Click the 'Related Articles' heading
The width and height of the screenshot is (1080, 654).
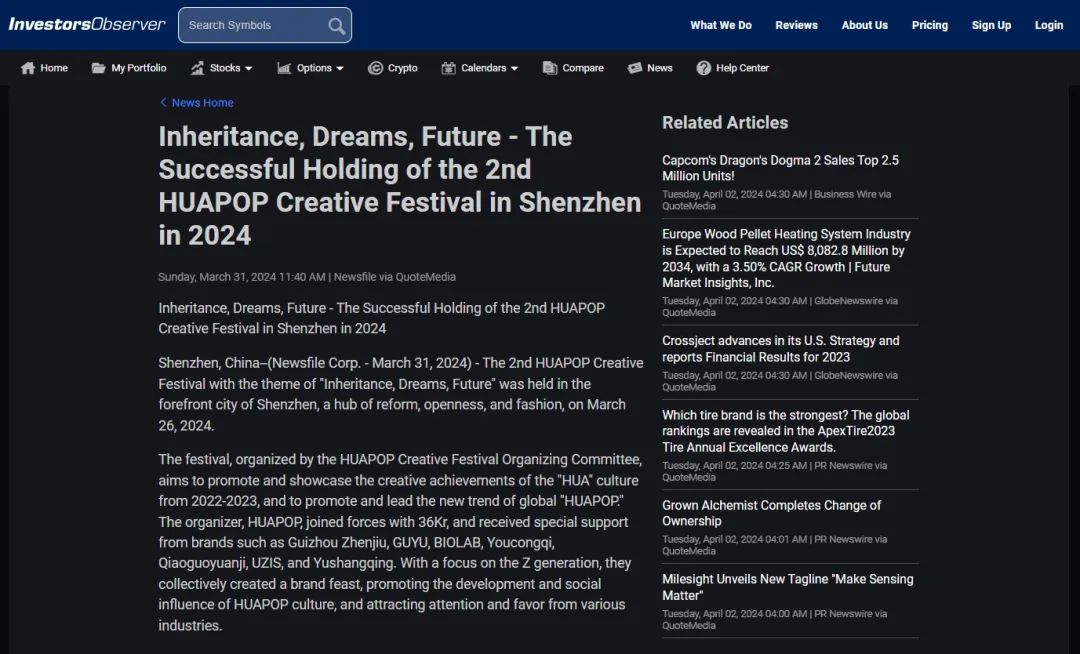pos(725,123)
